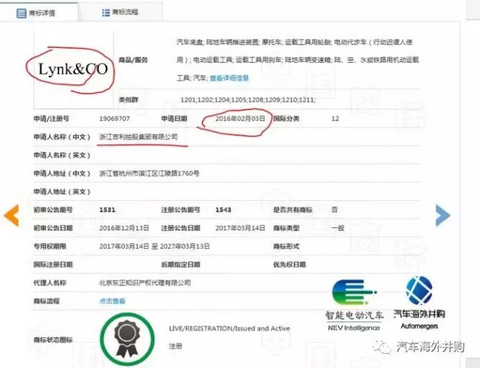The image size is (480, 368).
Task: Click the applicant address 浙江省杭州市滨江区江陵路1760号
Action: pos(149,173)
